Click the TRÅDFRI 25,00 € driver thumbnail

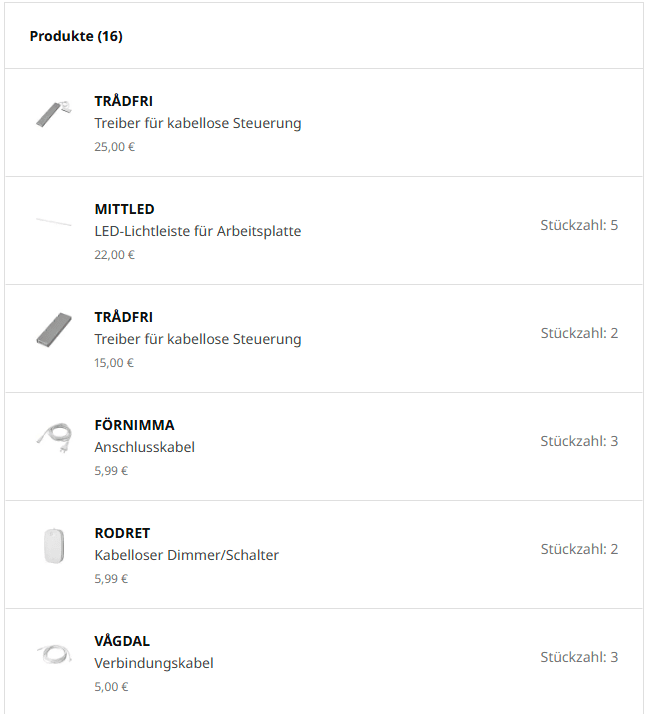tap(54, 114)
